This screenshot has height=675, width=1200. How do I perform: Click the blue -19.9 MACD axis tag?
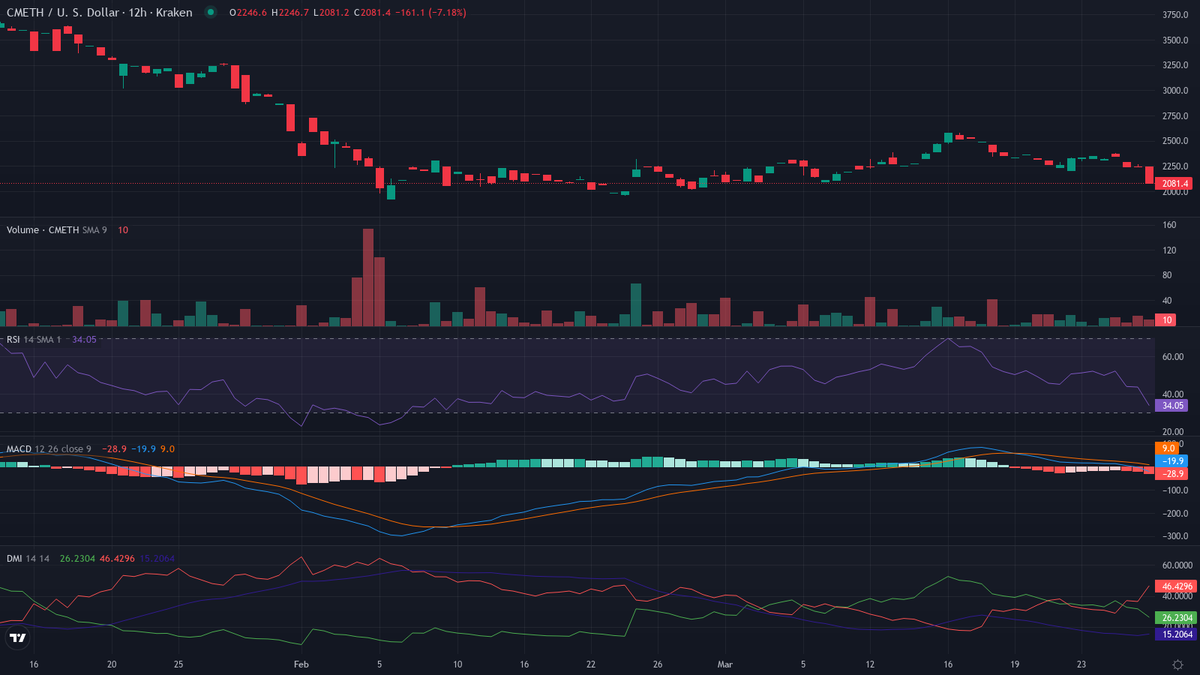pyautogui.click(x=1171, y=461)
